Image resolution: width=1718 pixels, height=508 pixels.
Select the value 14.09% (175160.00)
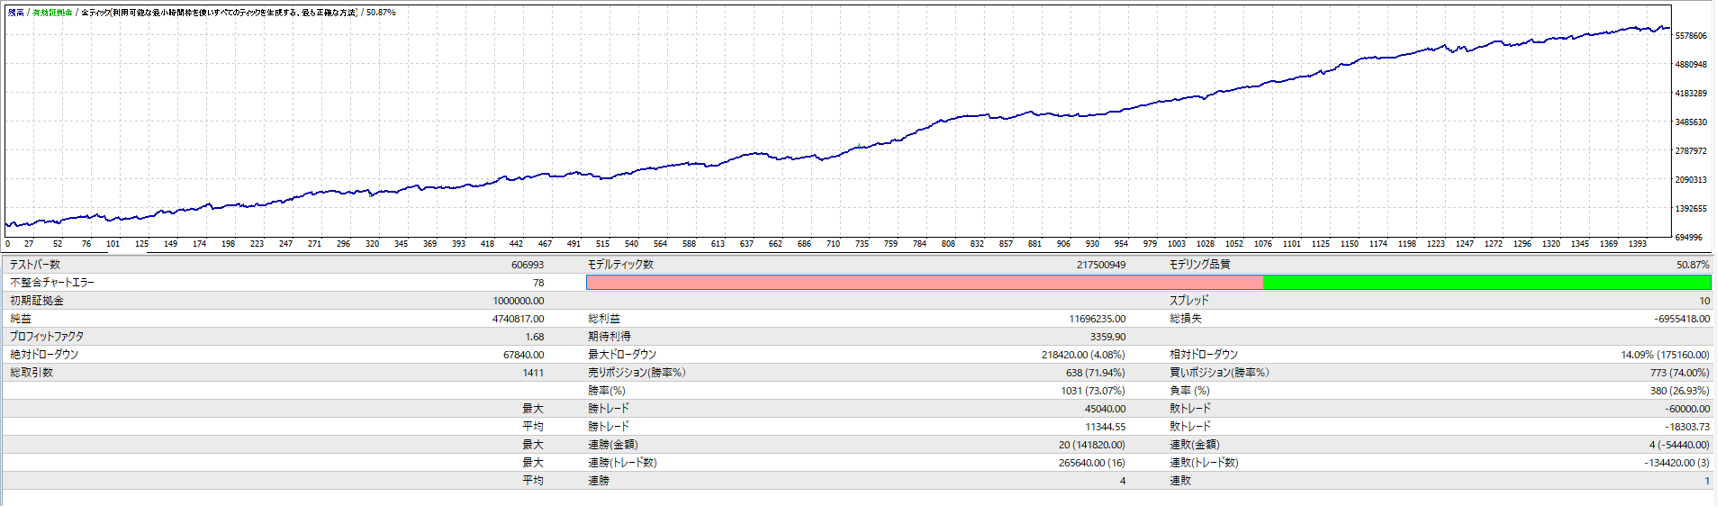1666,355
